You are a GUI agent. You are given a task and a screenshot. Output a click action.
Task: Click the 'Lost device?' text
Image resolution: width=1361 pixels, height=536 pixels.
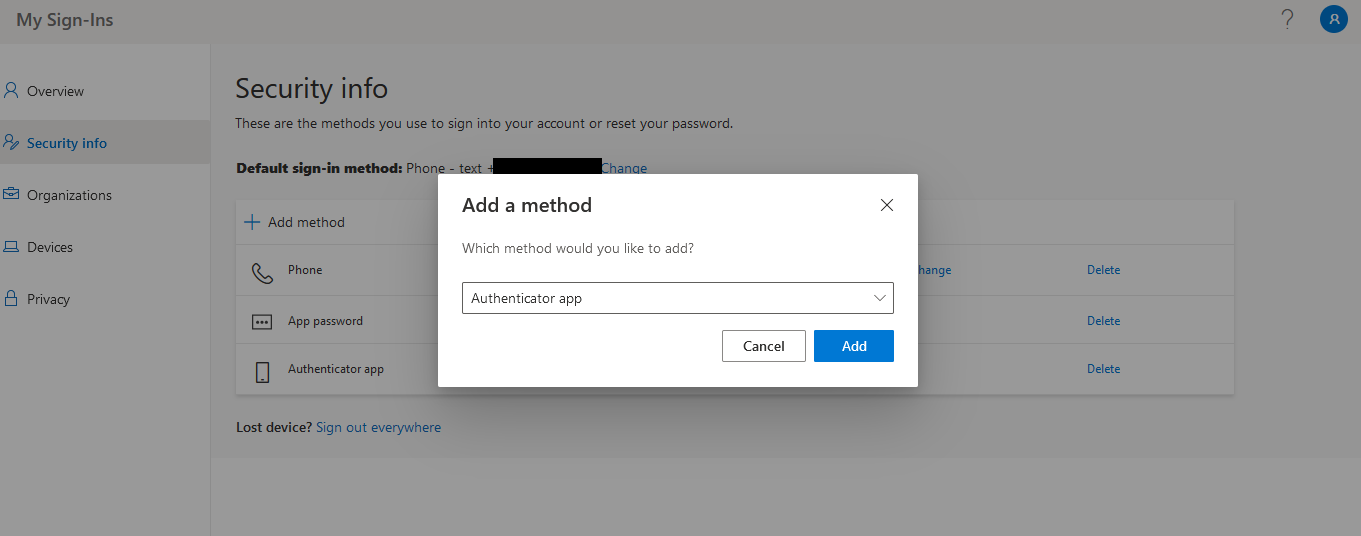click(273, 427)
